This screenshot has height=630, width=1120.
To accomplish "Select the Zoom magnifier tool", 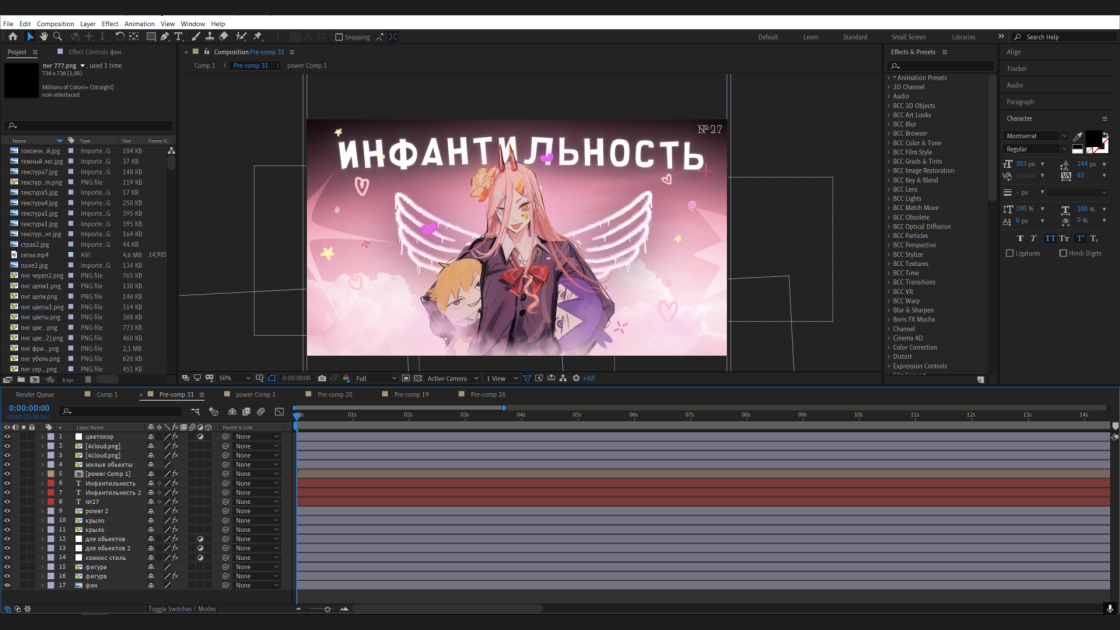I will point(58,36).
